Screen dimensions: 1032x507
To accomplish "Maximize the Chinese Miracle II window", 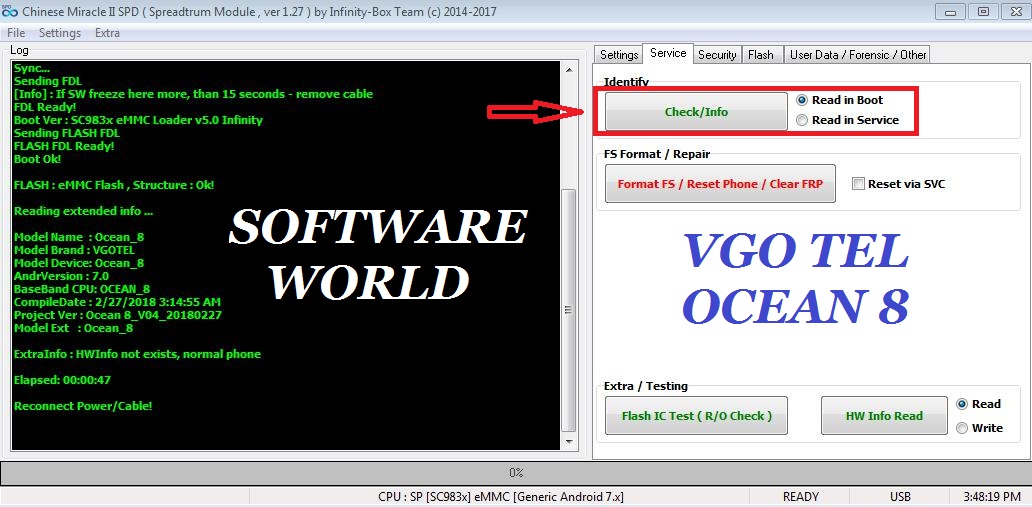I will coord(983,11).
